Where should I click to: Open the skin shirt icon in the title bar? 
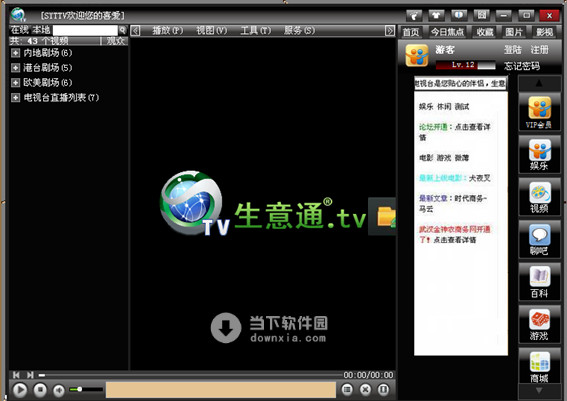click(436, 16)
